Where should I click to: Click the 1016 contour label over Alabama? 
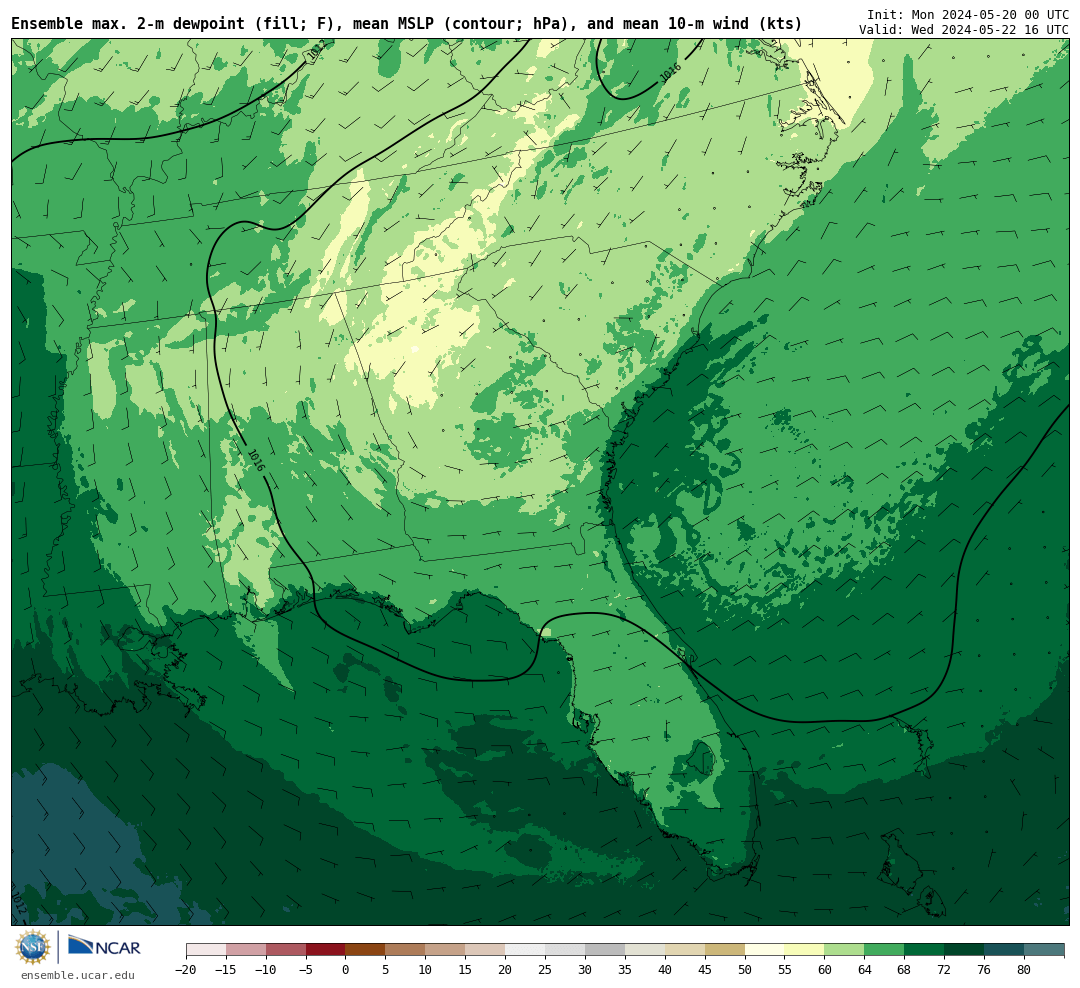[256, 460]
